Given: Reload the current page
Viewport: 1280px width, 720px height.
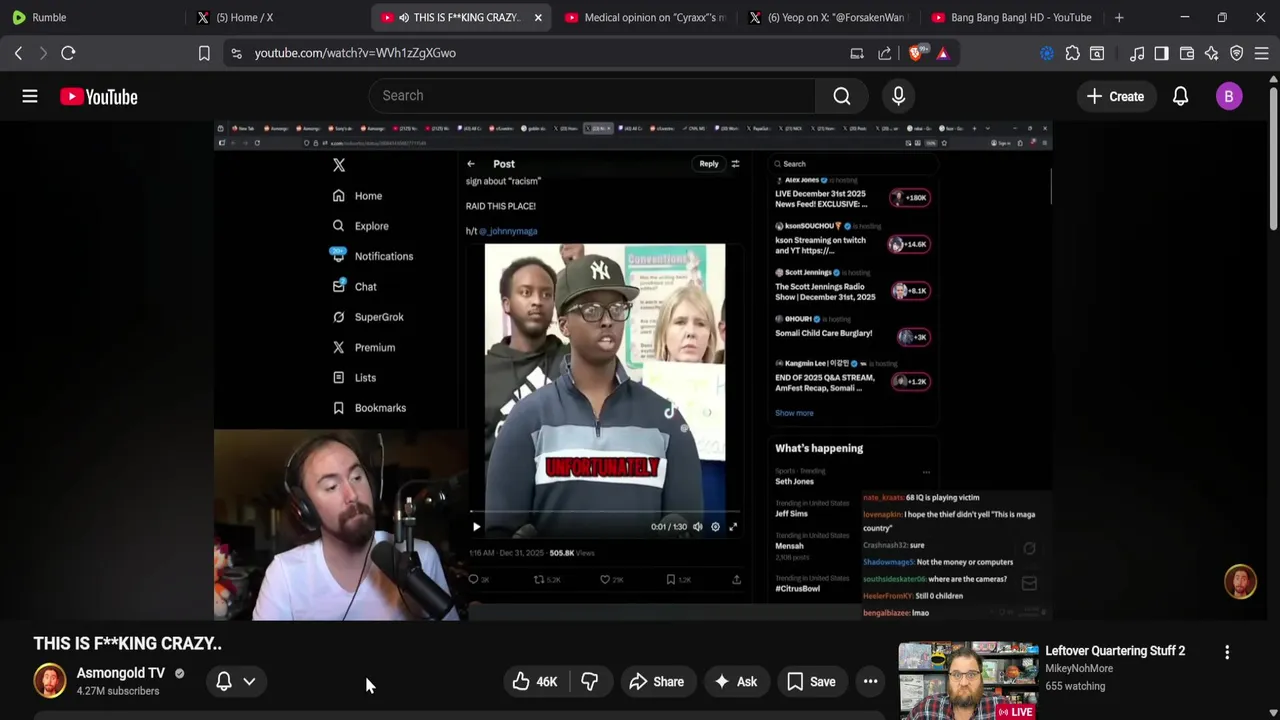Looking at the screenshot, I should click(68, 53).
